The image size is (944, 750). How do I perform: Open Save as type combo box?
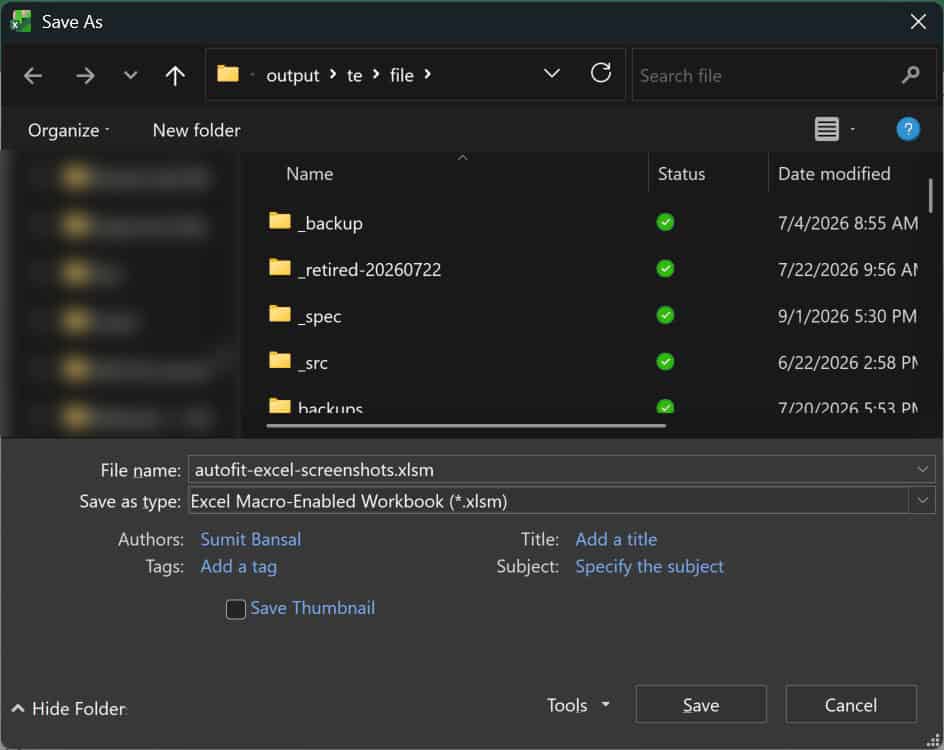pyautogui.click(x=562, y=501)
